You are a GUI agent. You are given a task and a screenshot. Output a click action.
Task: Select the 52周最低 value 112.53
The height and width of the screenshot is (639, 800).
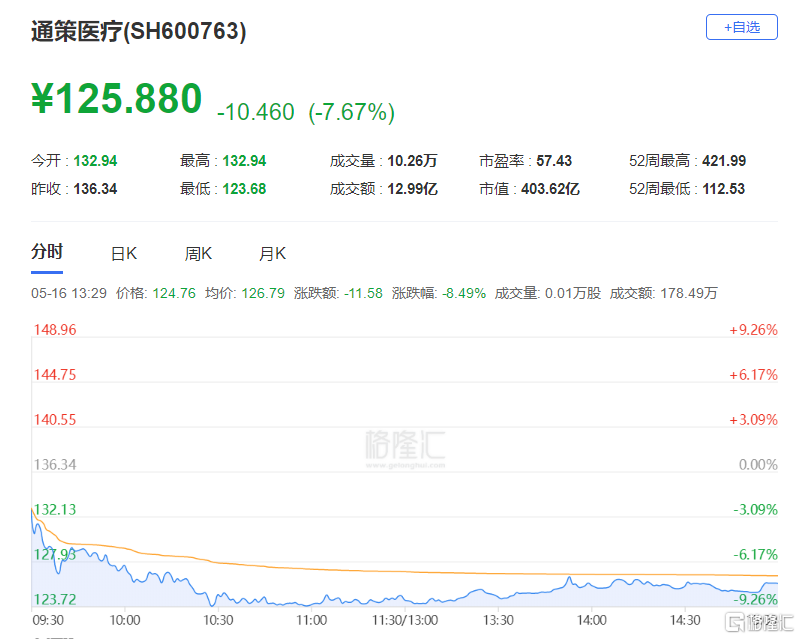tap(724, 189)
